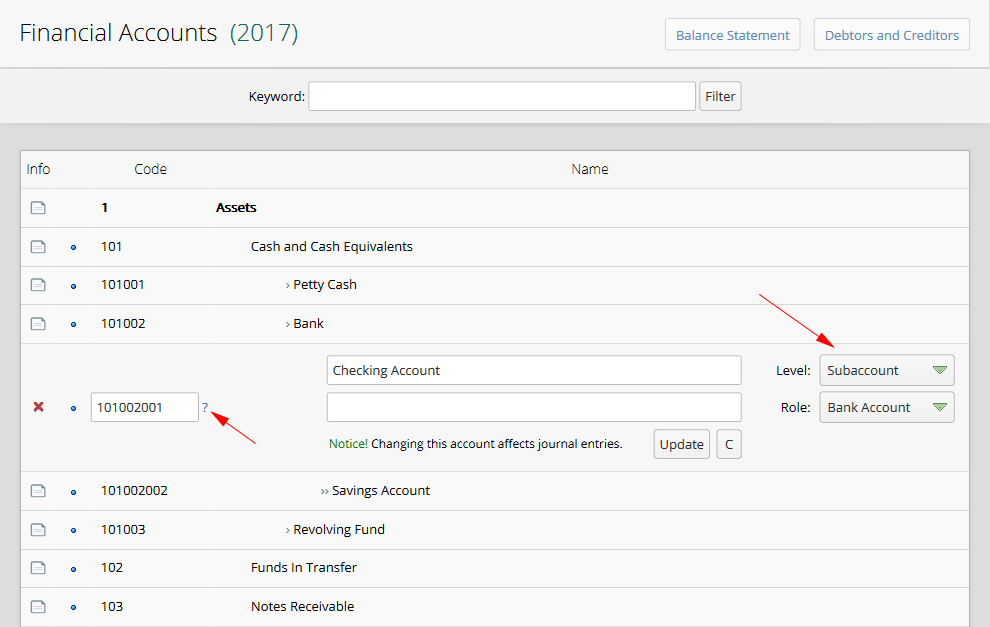Select the Revolving Fund account row

(338, 530)
